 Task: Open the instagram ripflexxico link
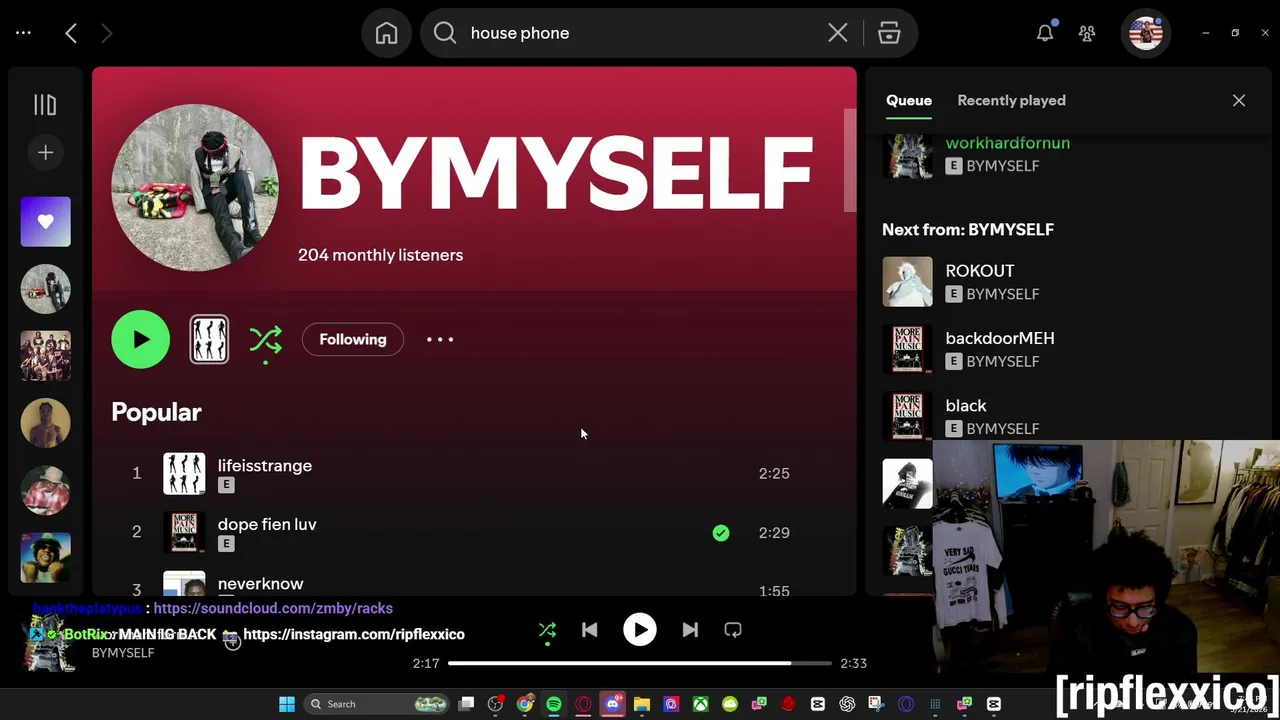tap(354, 634)
